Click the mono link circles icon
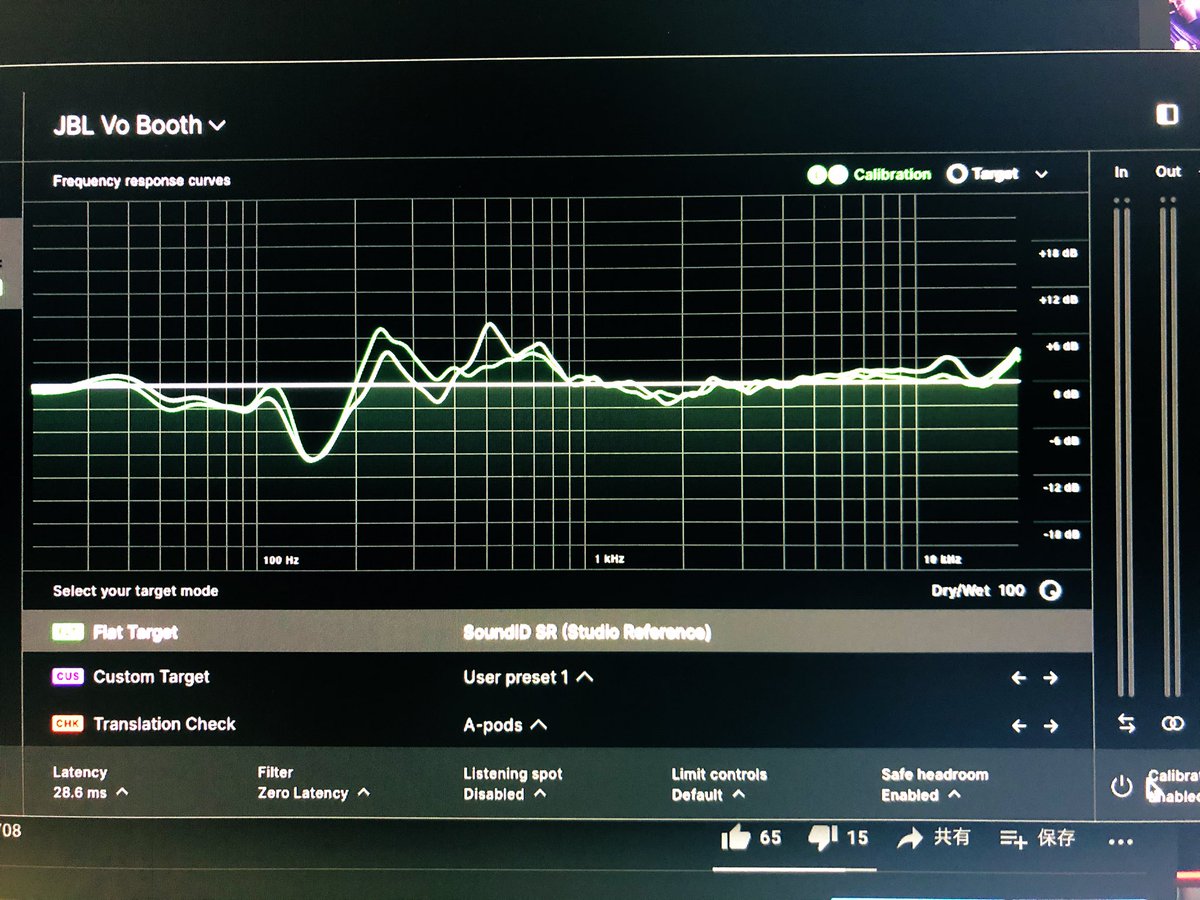This screenshot has width=1200, height=900. coord(1173,723)
